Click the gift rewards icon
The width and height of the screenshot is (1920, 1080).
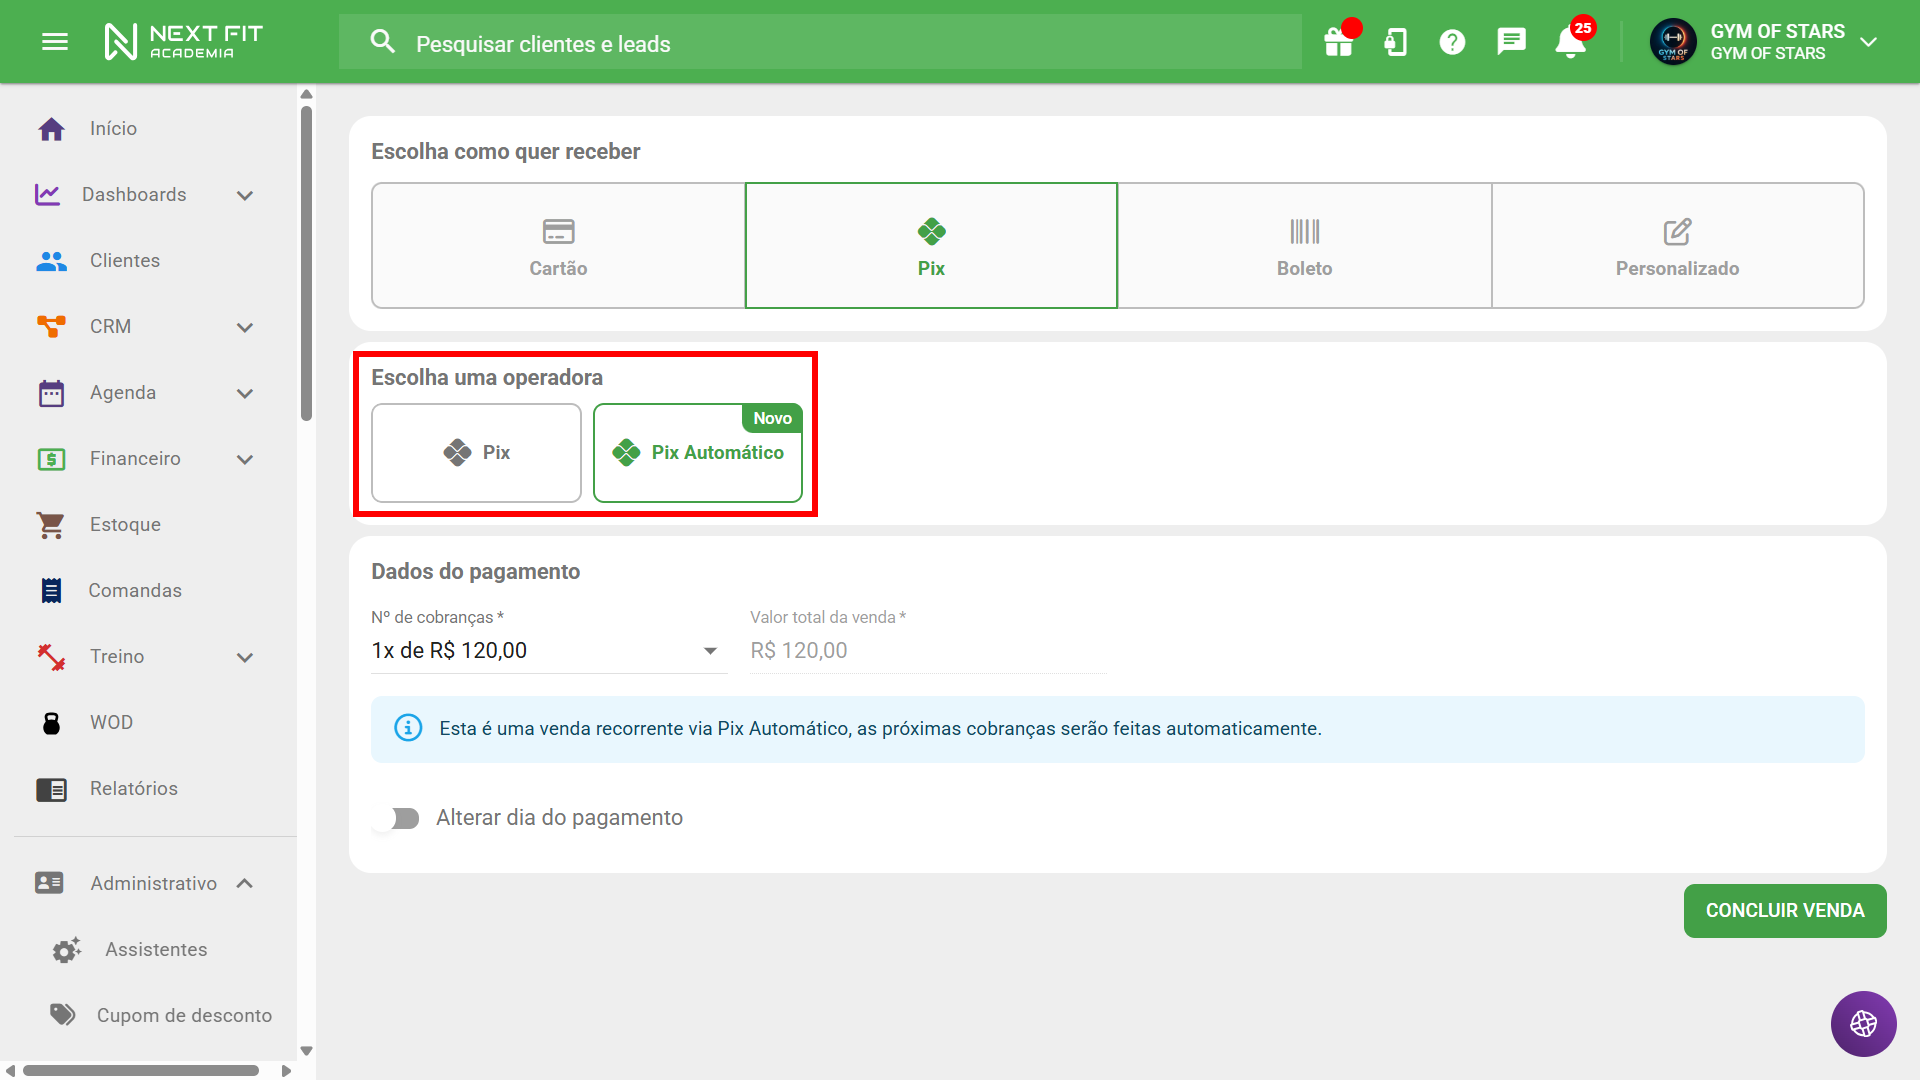pos(1338,42)
